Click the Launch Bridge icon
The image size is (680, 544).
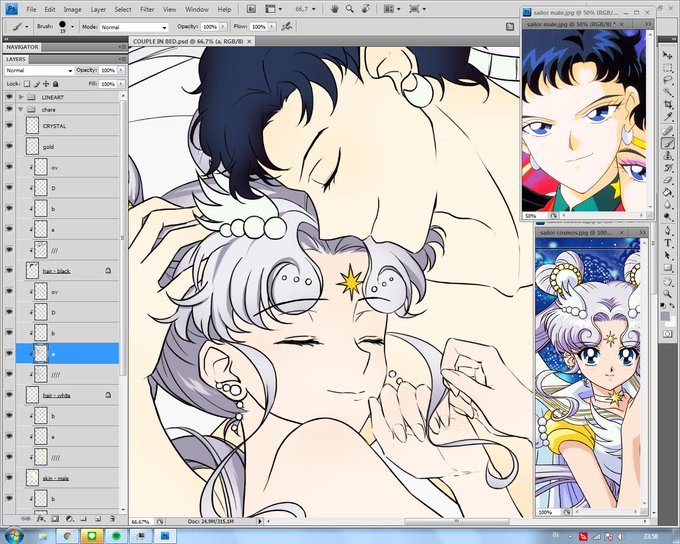tap(251, 9)
